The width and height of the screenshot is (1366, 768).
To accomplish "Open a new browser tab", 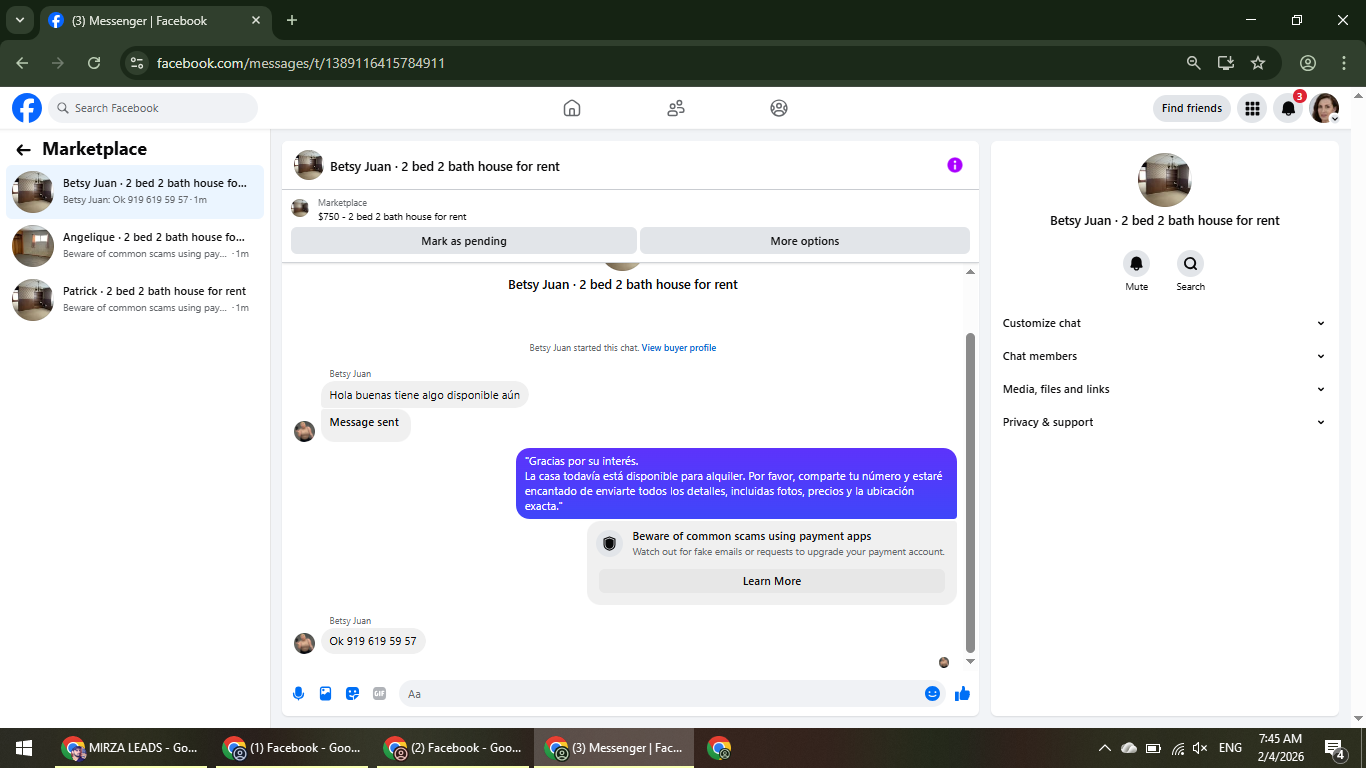I will click(x=292, y=20).
